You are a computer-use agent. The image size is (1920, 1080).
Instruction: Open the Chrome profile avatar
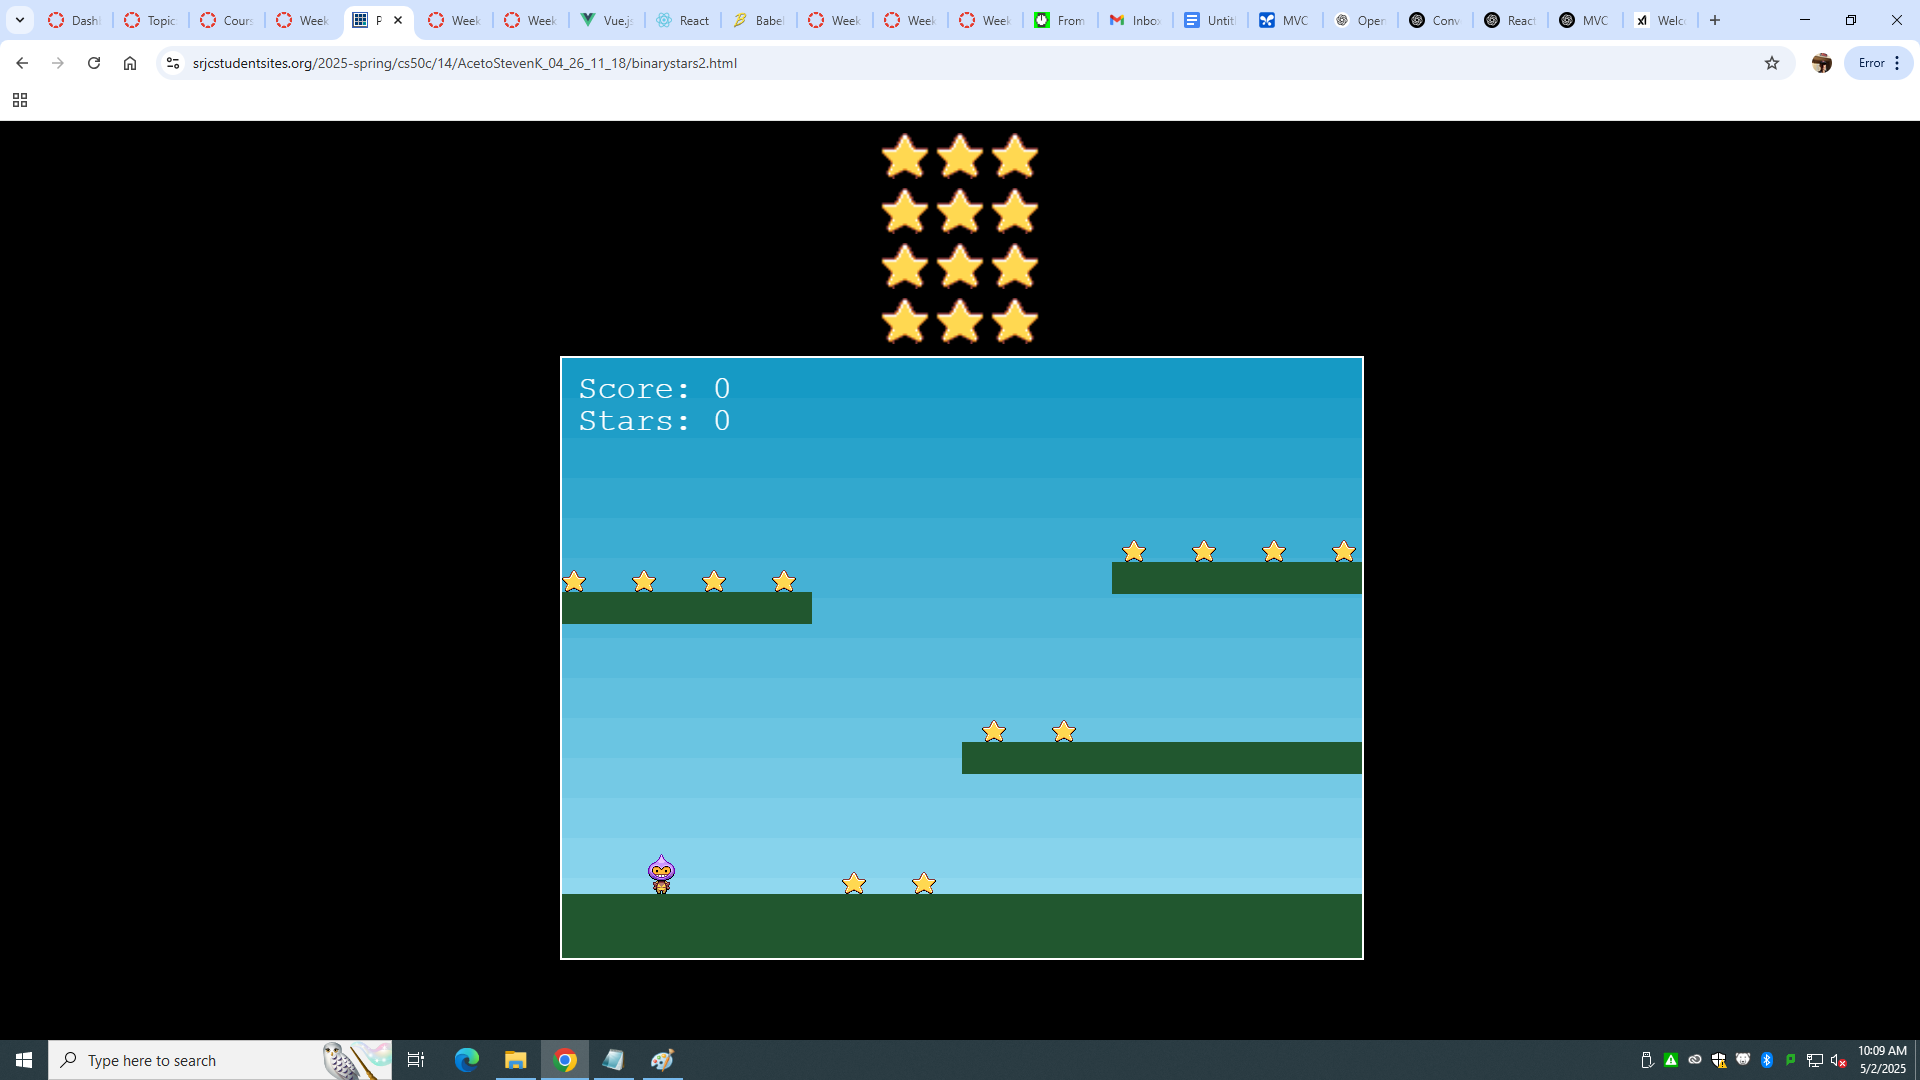point(1822,63)
